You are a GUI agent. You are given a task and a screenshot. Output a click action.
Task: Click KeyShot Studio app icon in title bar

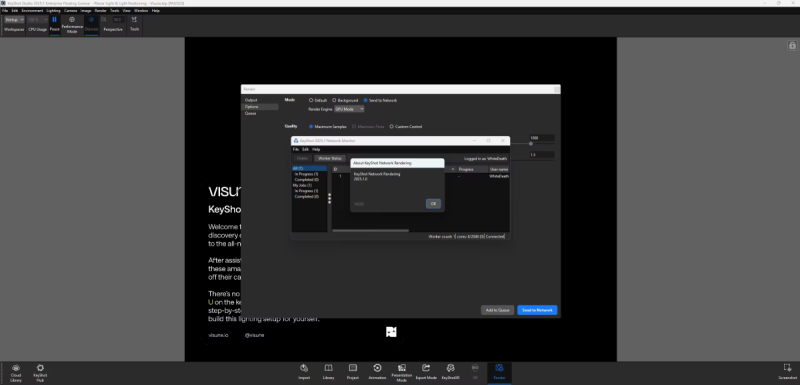pyautogui.click(x=4, y=3)
